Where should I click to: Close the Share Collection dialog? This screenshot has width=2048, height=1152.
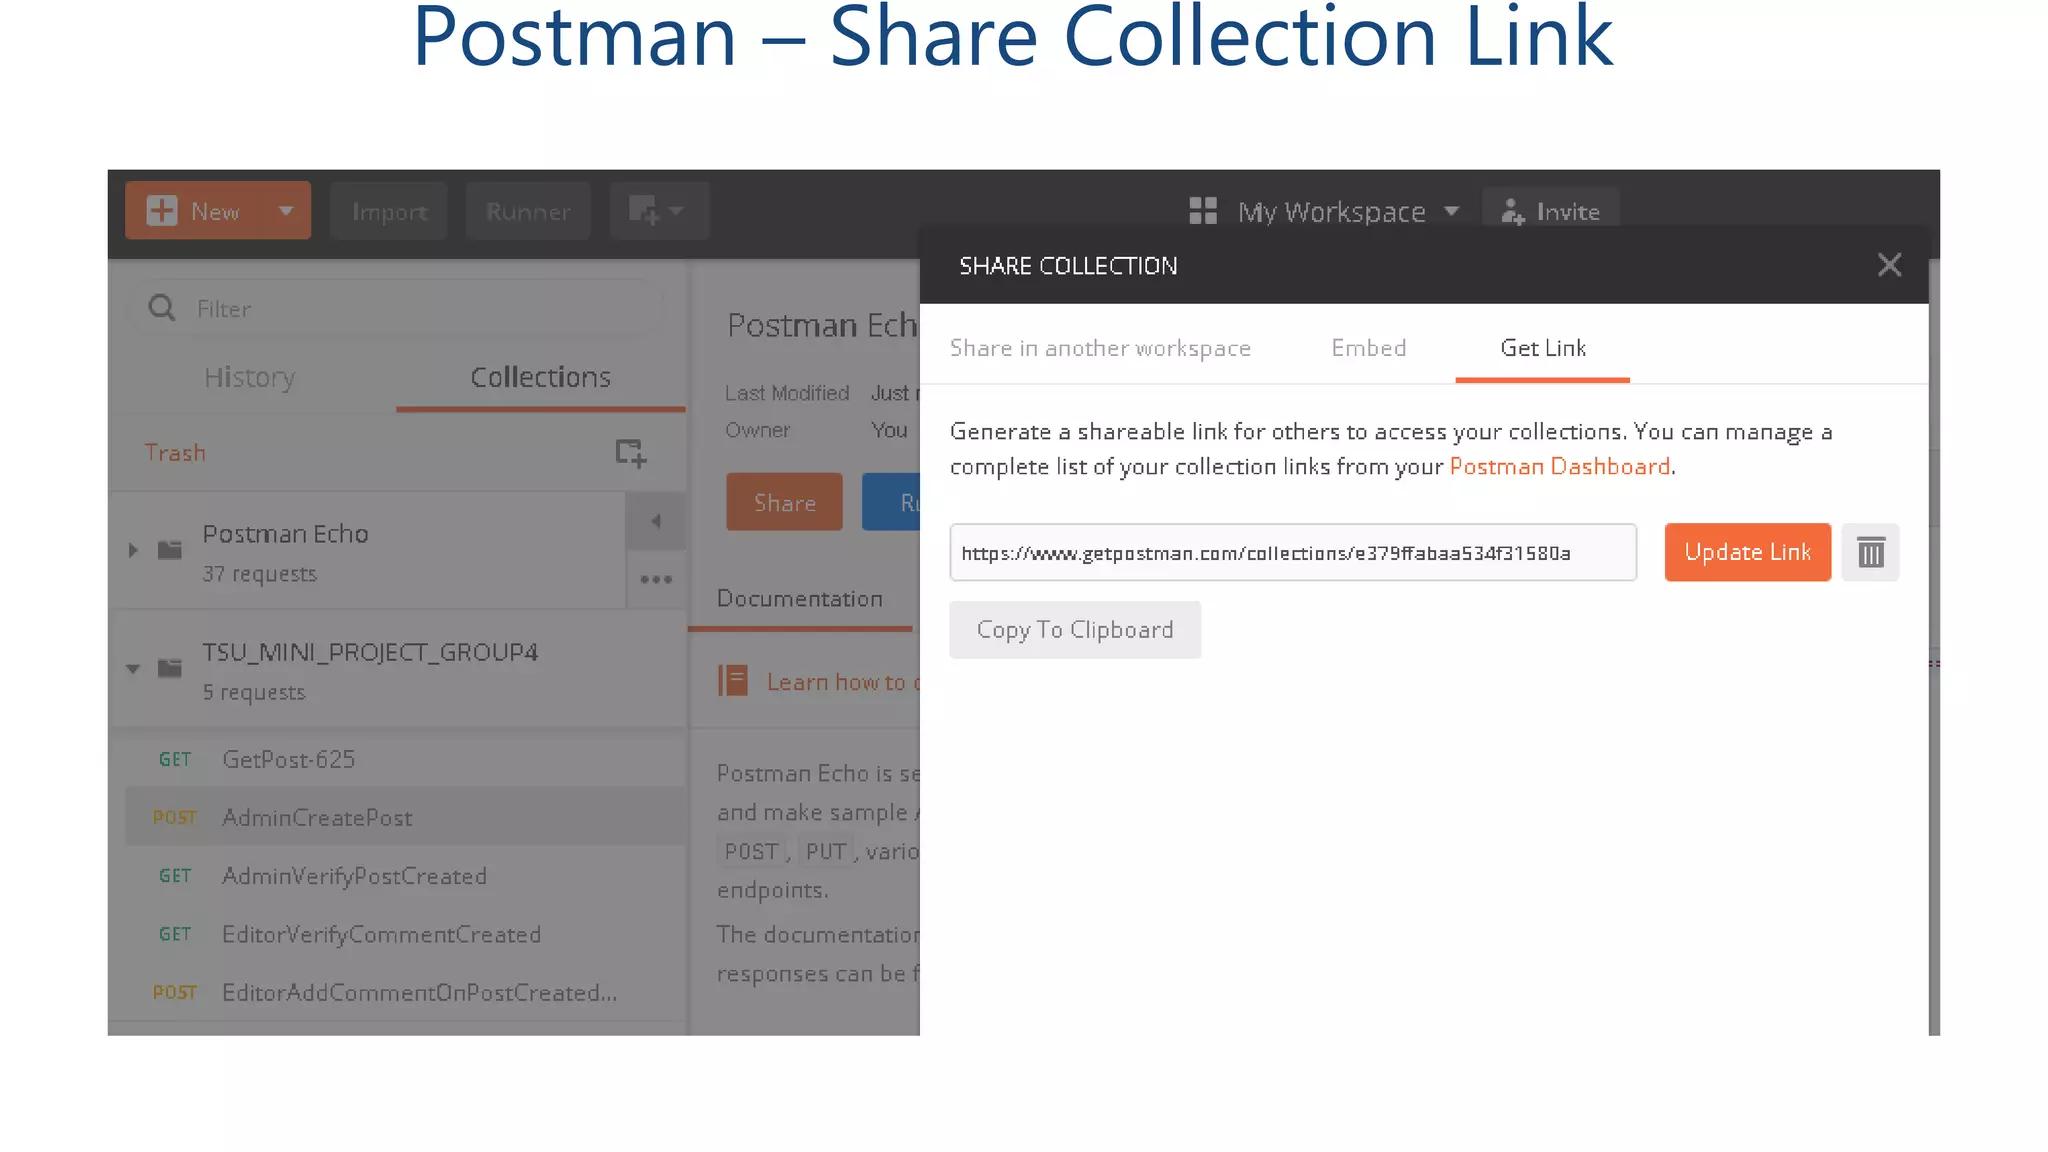1889,265
